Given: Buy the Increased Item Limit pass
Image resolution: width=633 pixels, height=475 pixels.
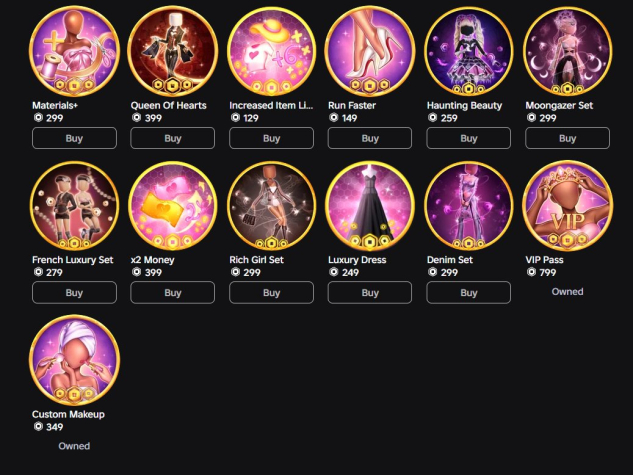Looking at the screenshot, I should pos(271,138).
